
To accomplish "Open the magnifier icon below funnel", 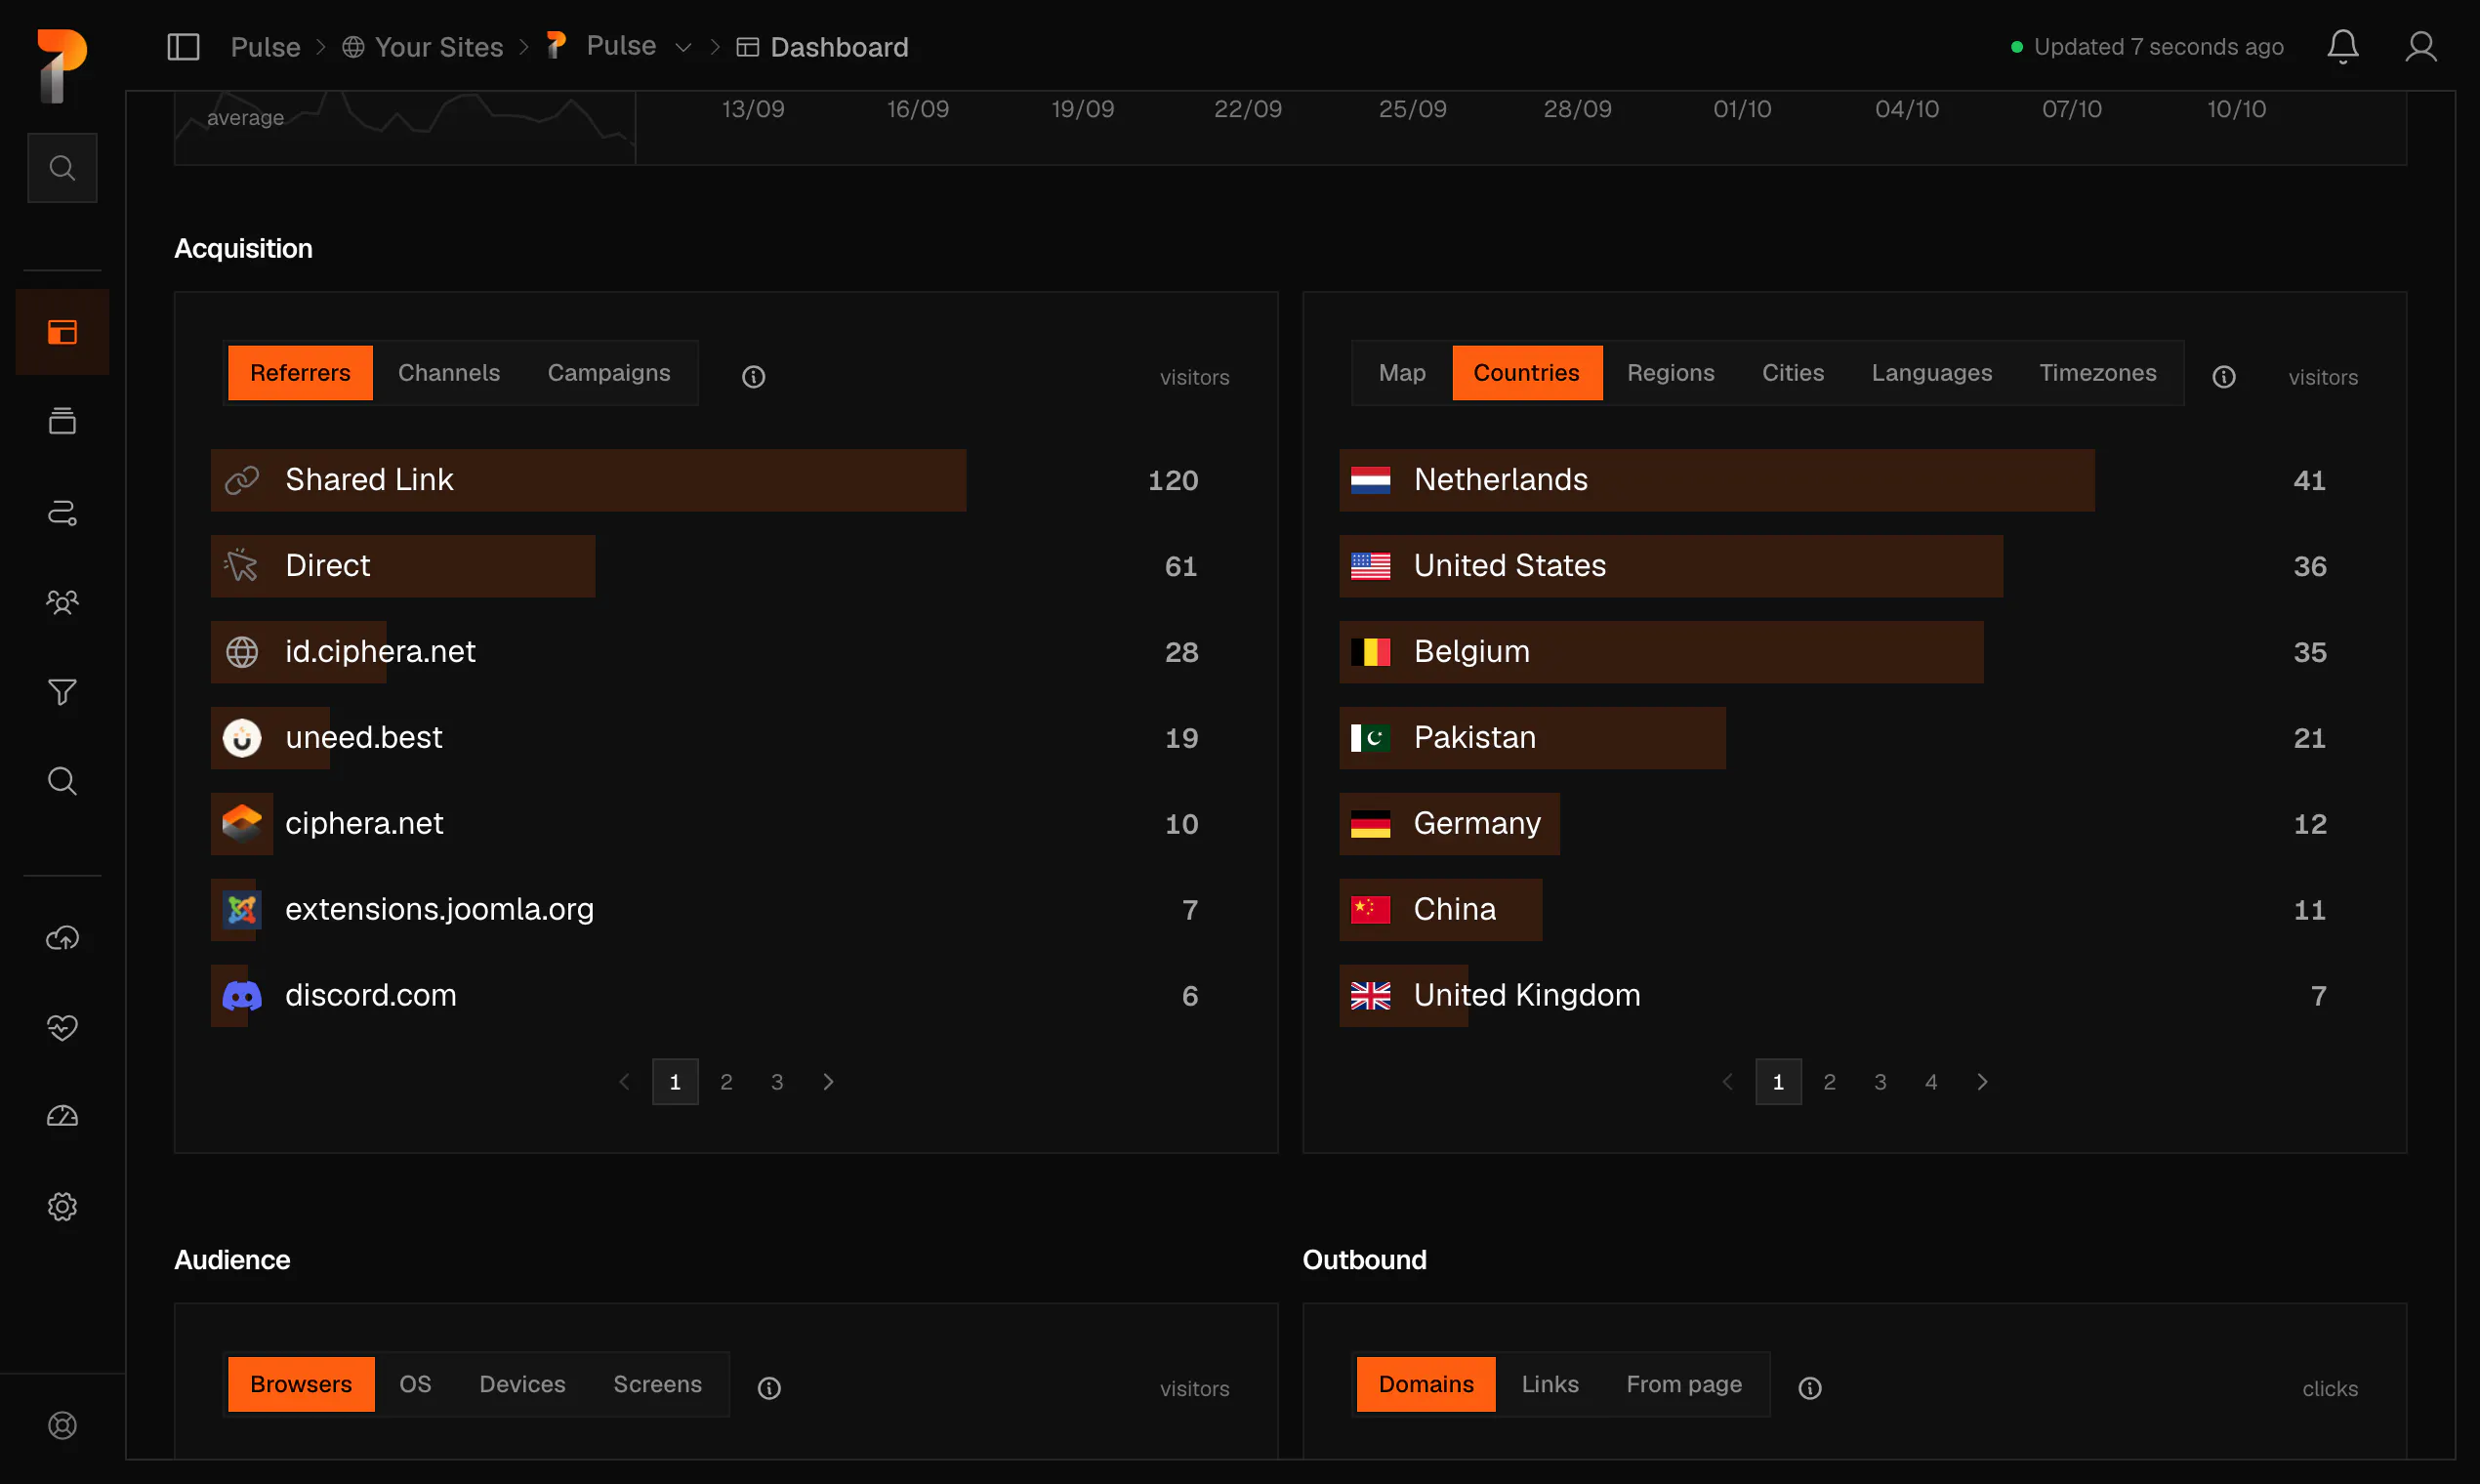I will pyautogui.click(x=62, y=781).
